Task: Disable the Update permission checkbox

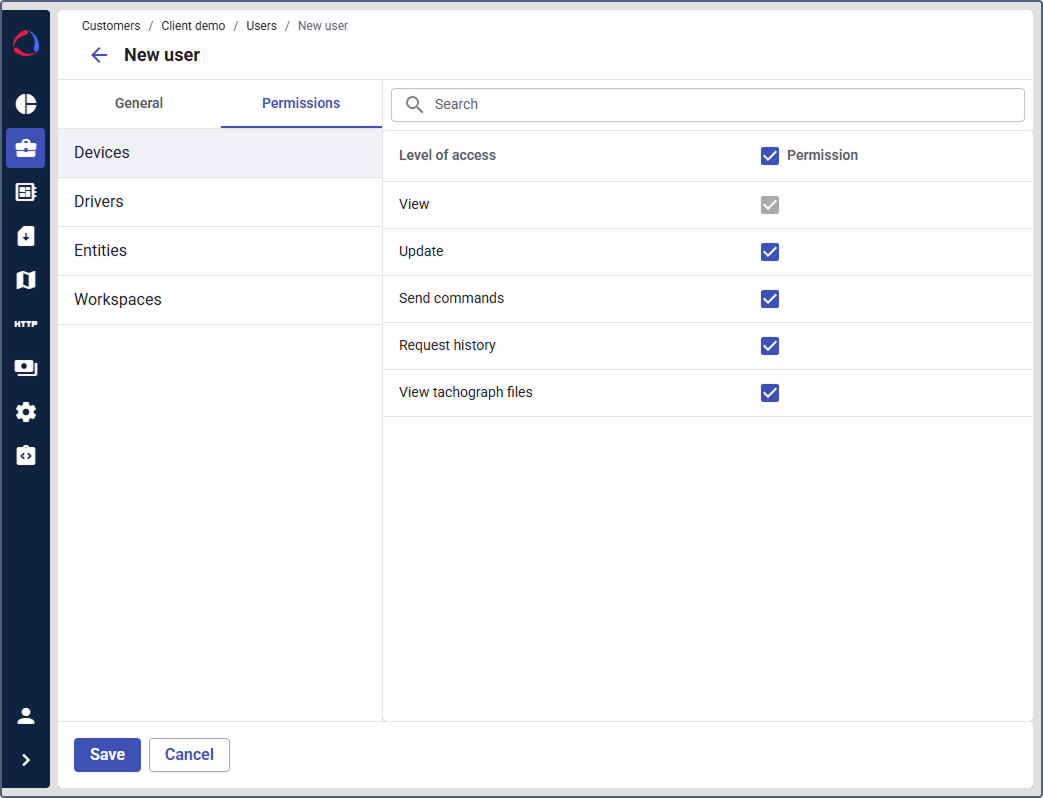Action: pyautogui.click(x=770, y=252)
